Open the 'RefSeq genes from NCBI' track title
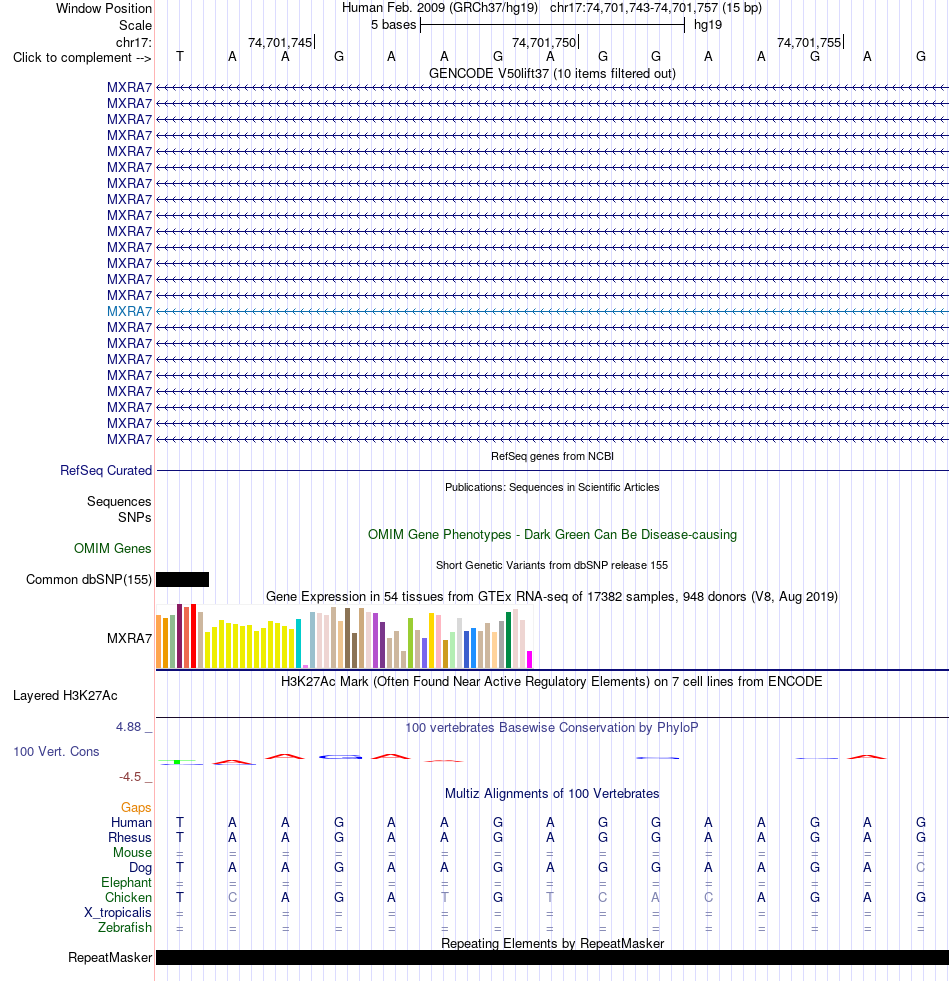 [552, 456]
